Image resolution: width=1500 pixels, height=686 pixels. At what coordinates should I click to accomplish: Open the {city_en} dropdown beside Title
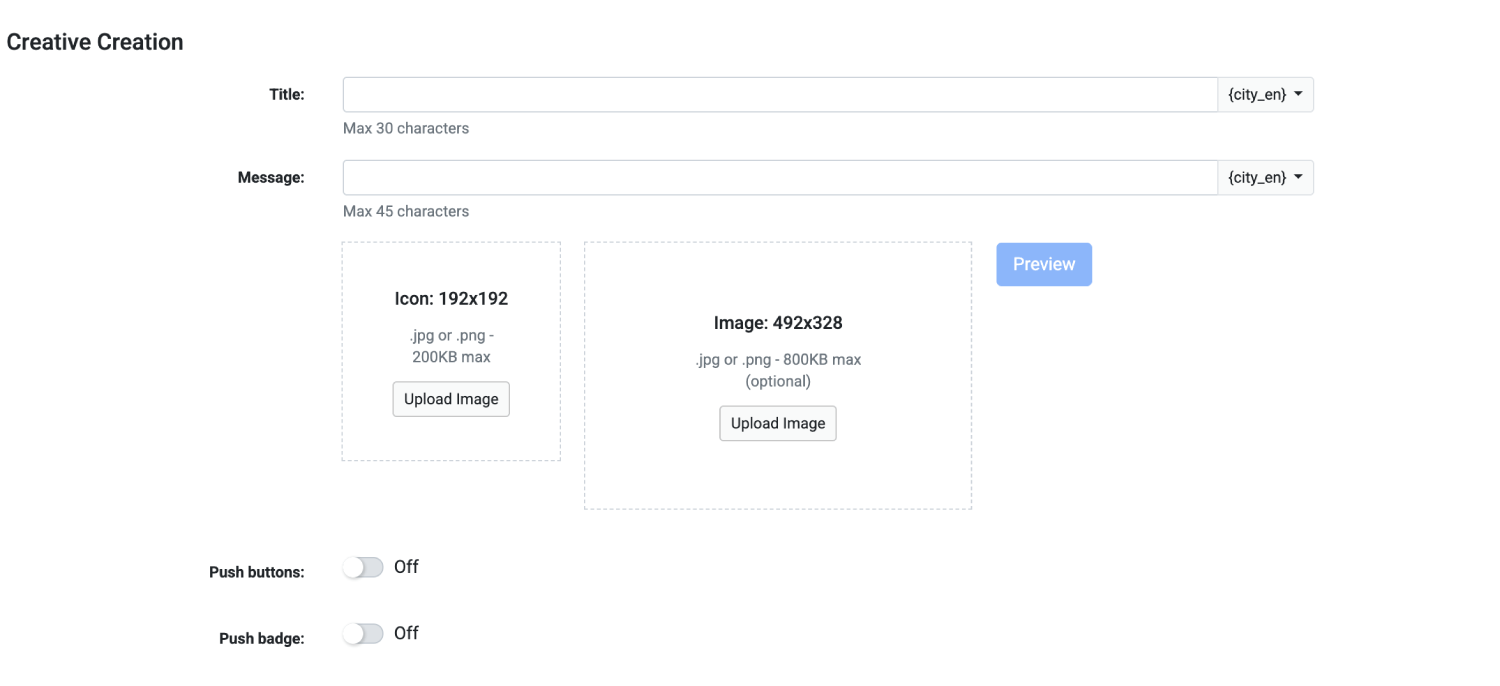click(1265, 95)
